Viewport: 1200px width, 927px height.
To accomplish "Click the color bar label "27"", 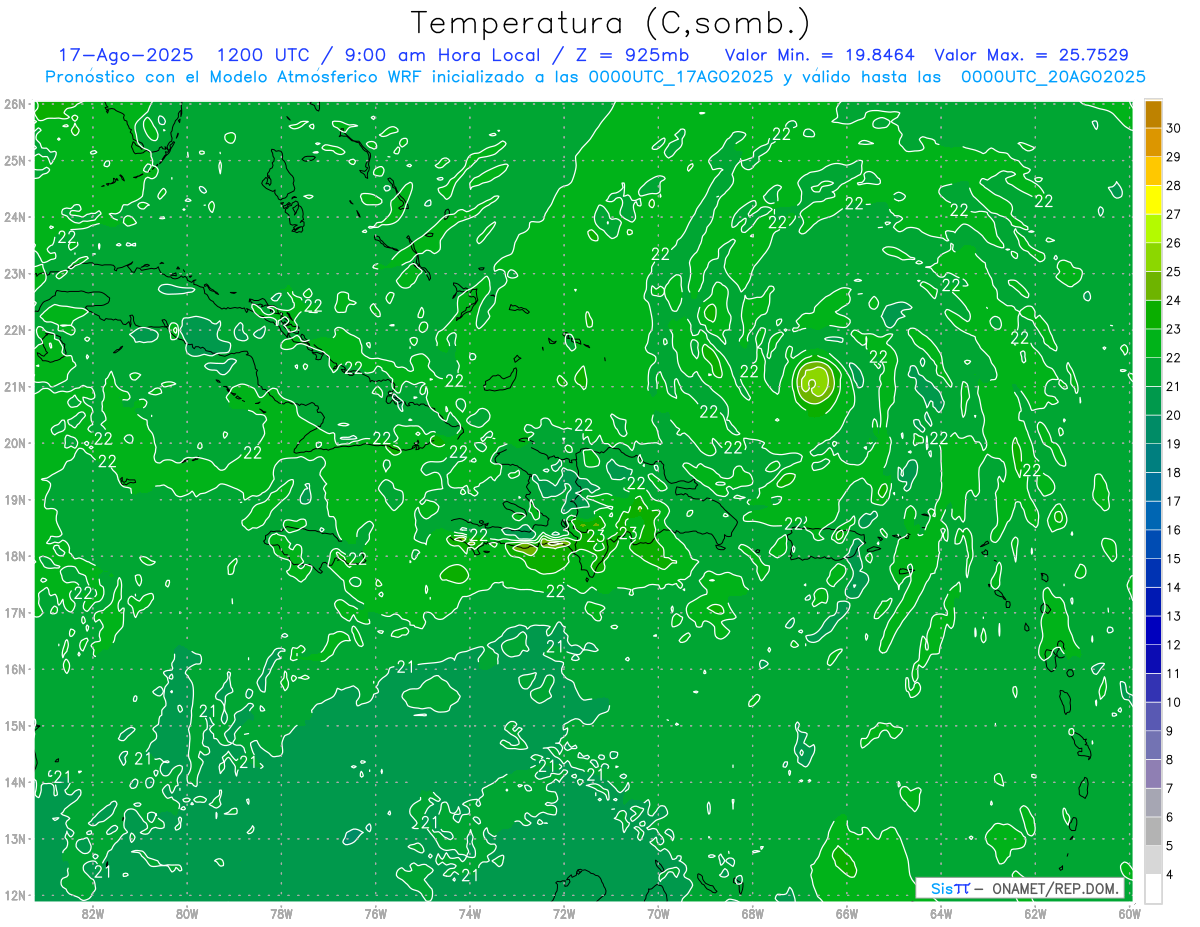I will coord(1174,214).
